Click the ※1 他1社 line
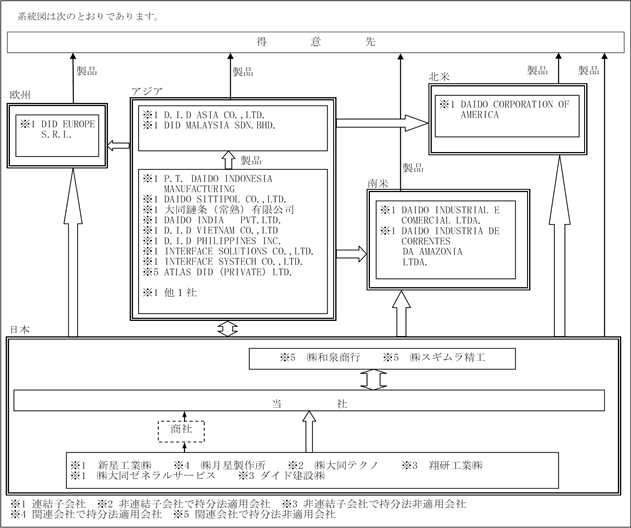 click(169, 293)
